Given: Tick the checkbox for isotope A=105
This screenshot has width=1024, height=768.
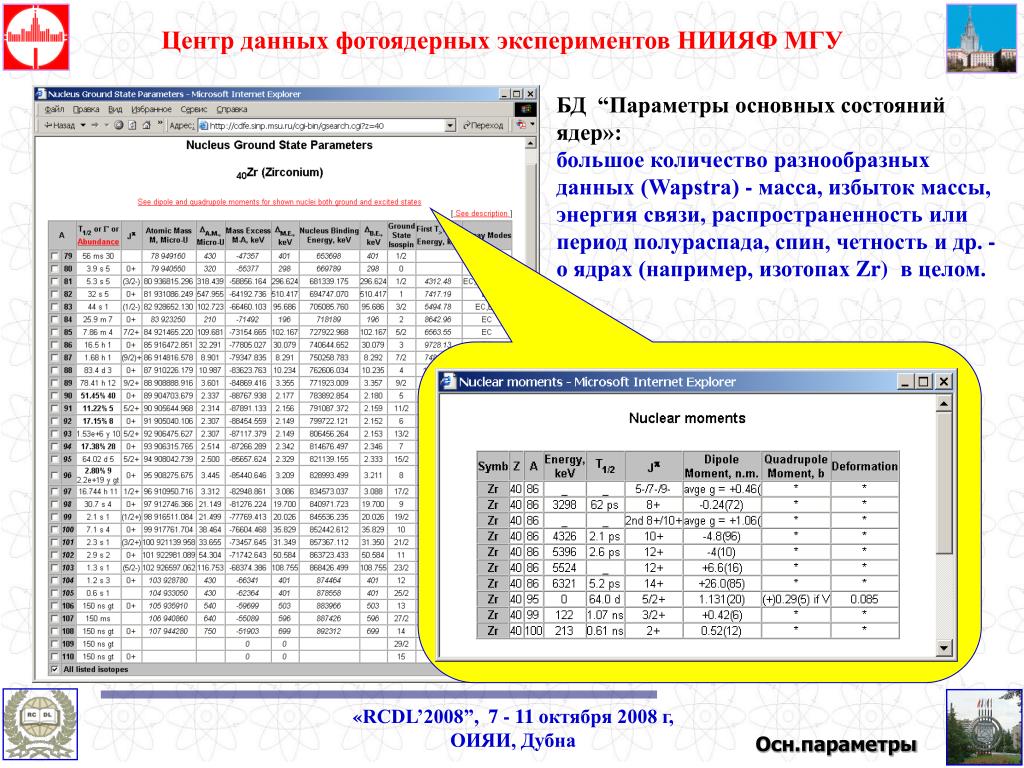Looking at the screenshot, I should (54, 593).
